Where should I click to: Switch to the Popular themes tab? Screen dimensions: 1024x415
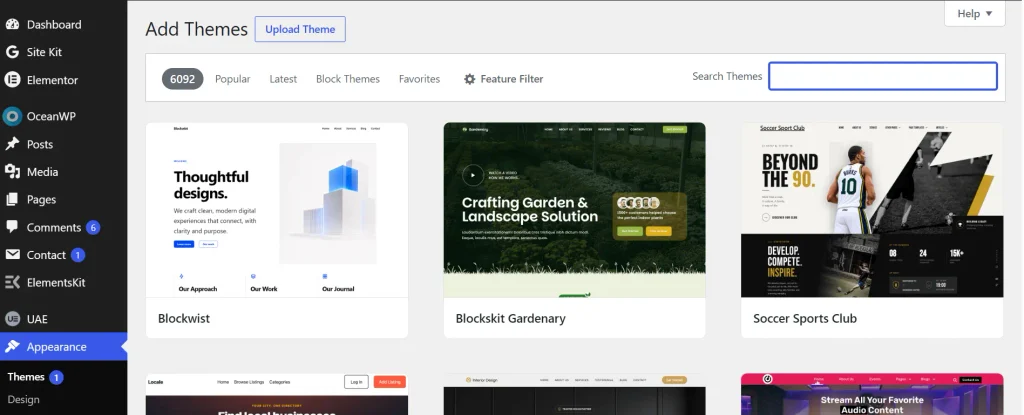232,78
